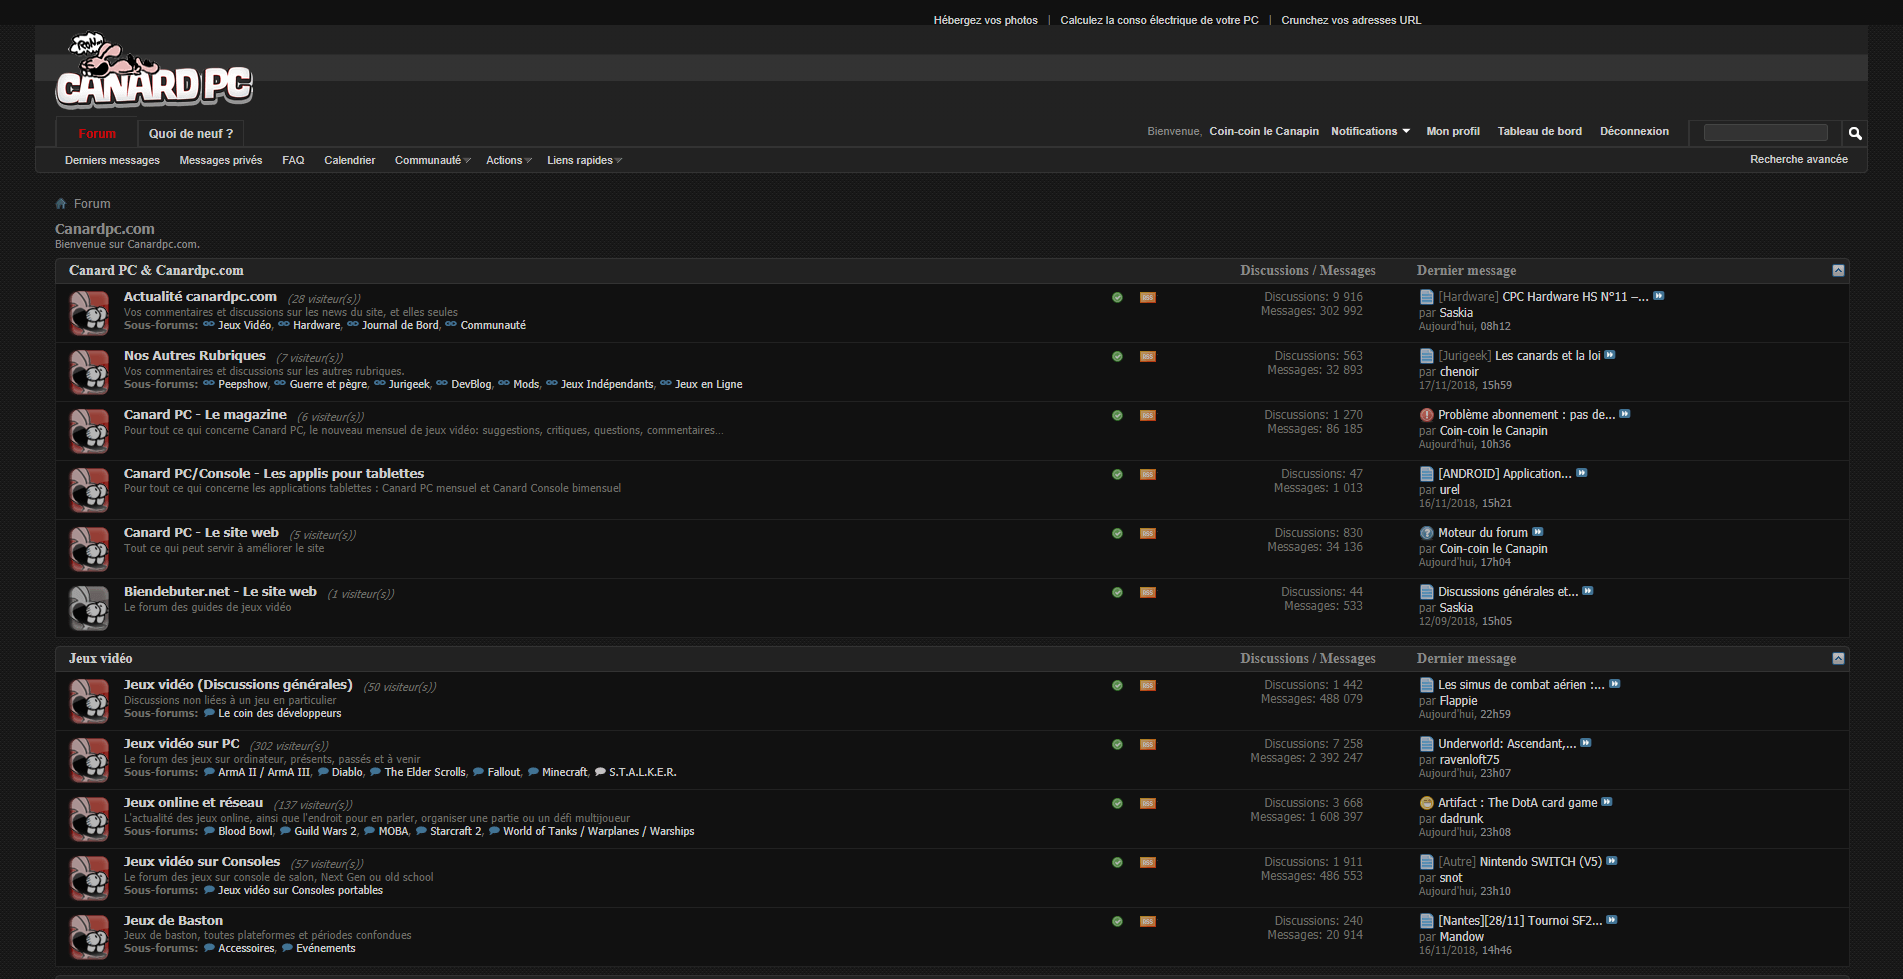Click the search magnifier icon
This screenshot has width=1903, height=979.
click(1855, 133)
